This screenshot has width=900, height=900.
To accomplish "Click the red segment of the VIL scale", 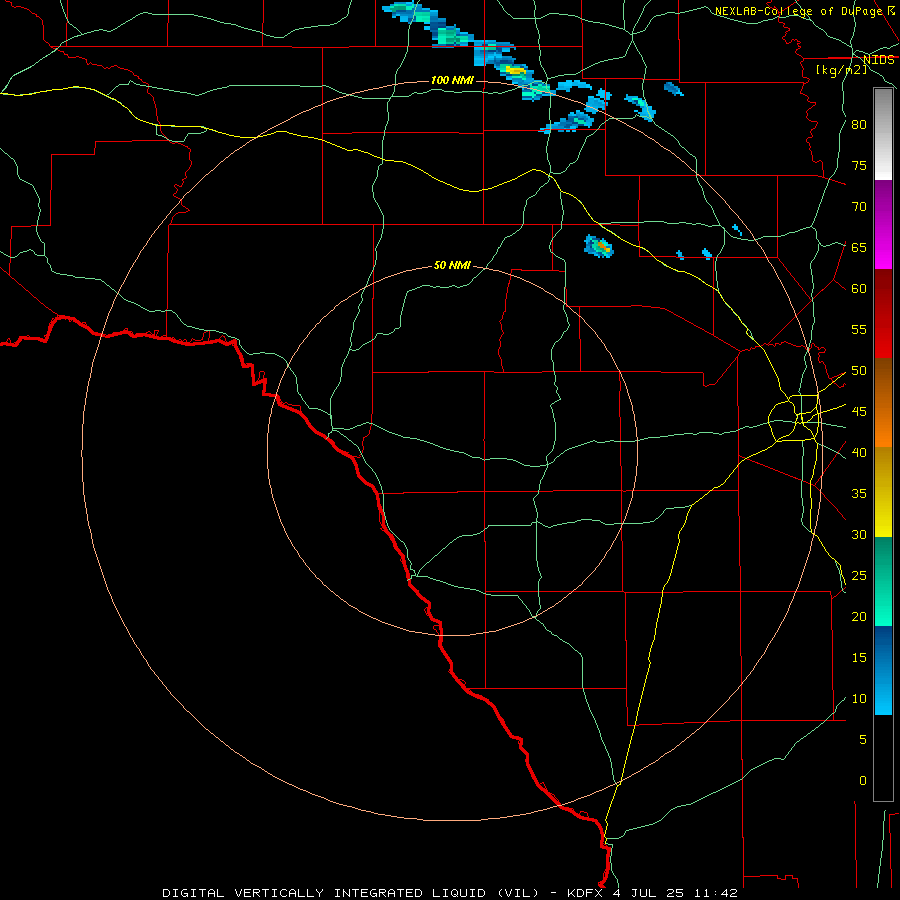I will (883, 314).
